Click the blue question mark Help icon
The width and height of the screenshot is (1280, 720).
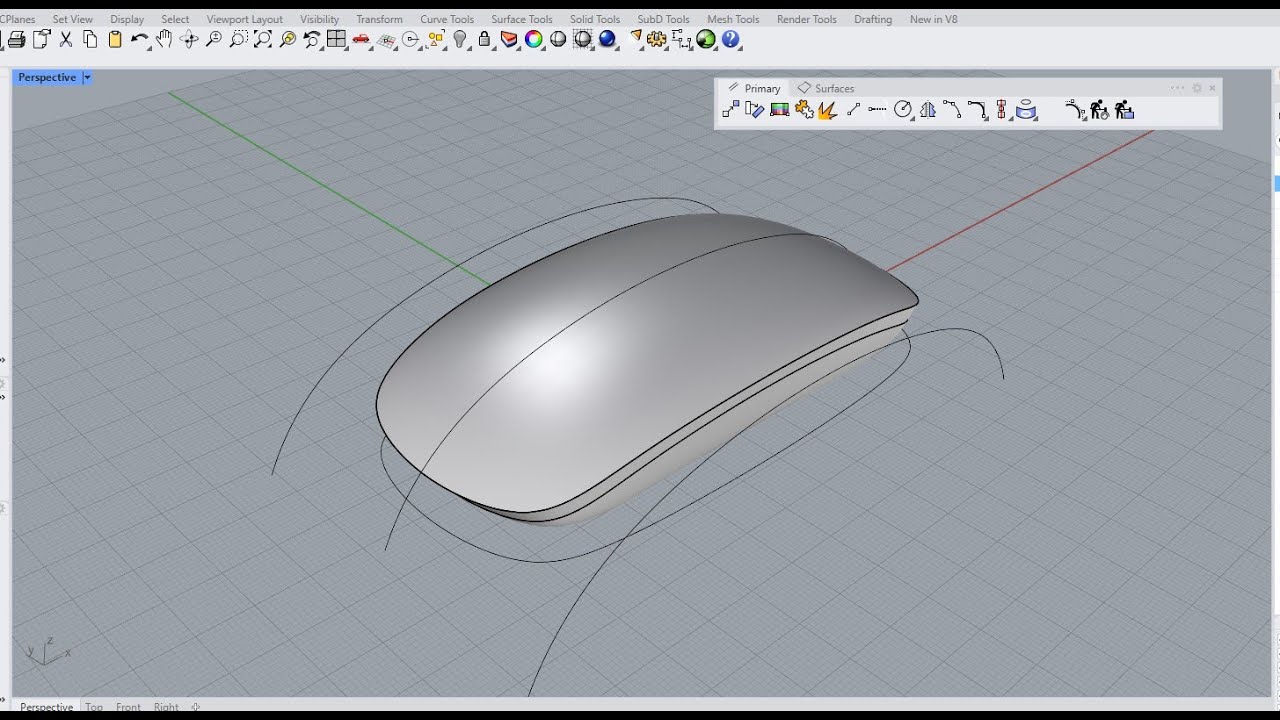(731, 40)
